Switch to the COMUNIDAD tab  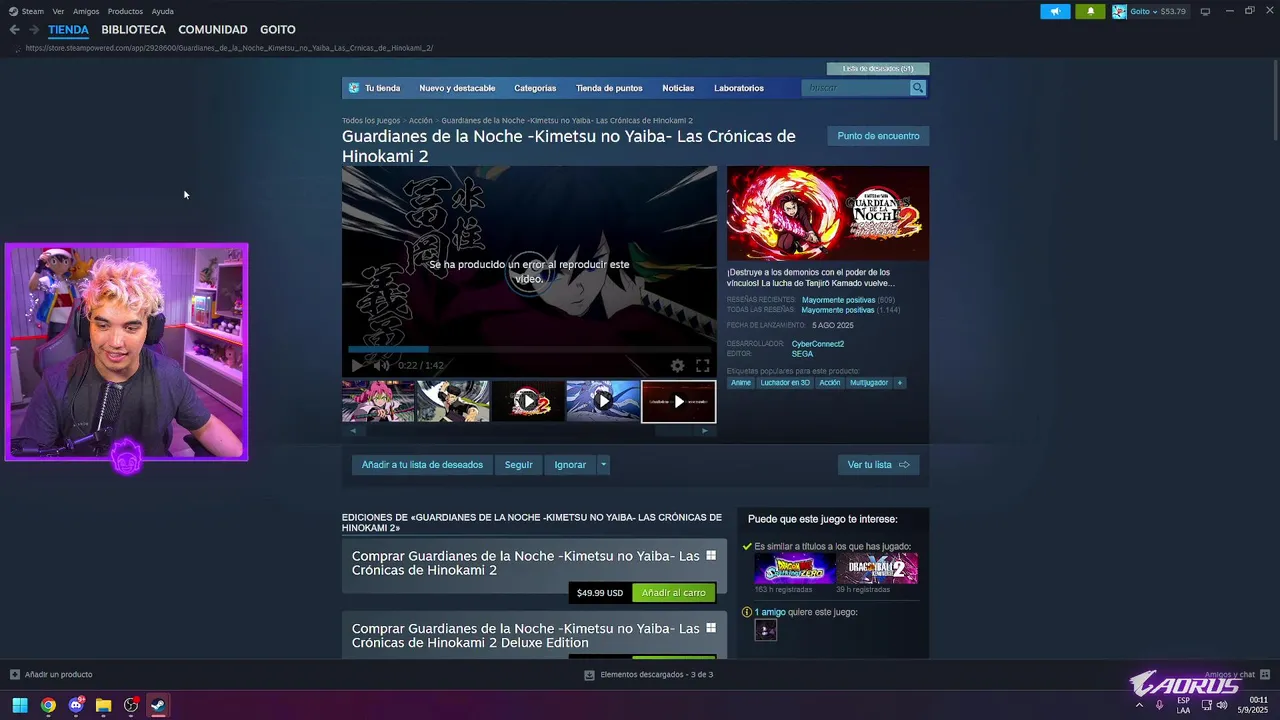(213, 30)
